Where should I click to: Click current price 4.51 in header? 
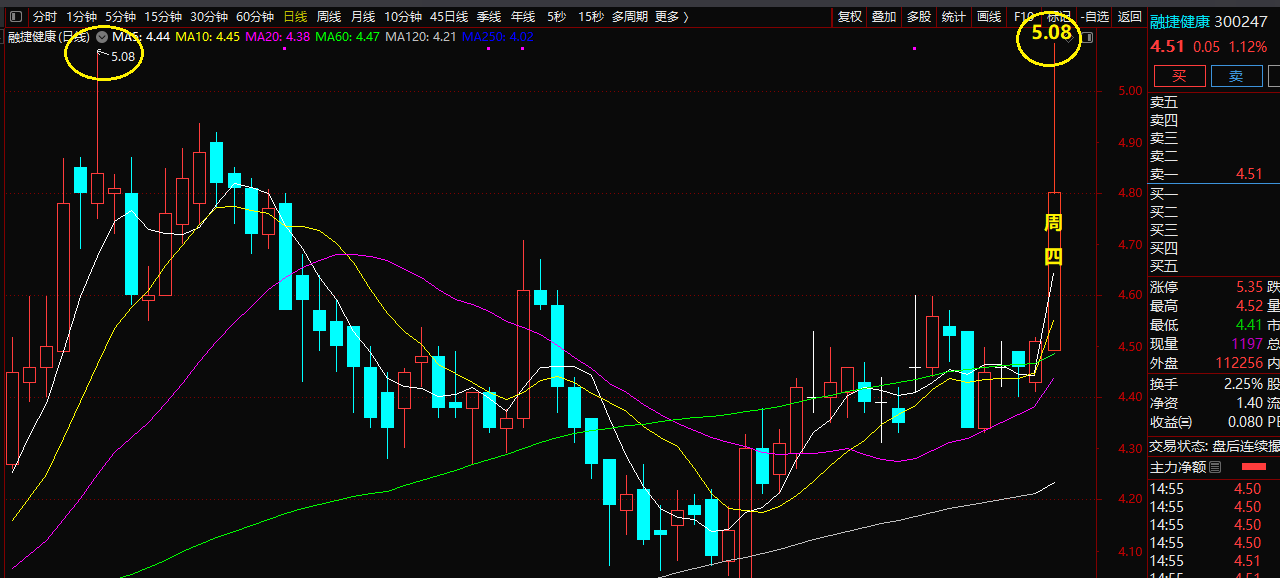pos(1167,47)
